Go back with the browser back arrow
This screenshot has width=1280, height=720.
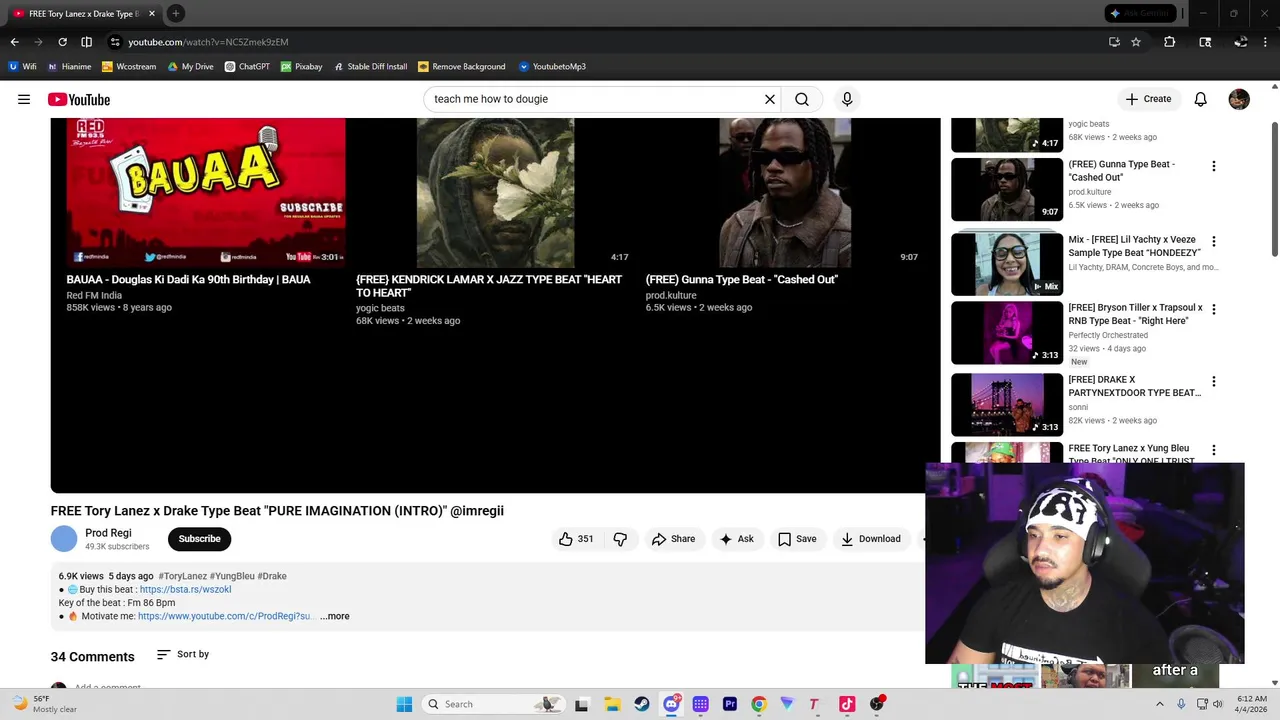14,42
